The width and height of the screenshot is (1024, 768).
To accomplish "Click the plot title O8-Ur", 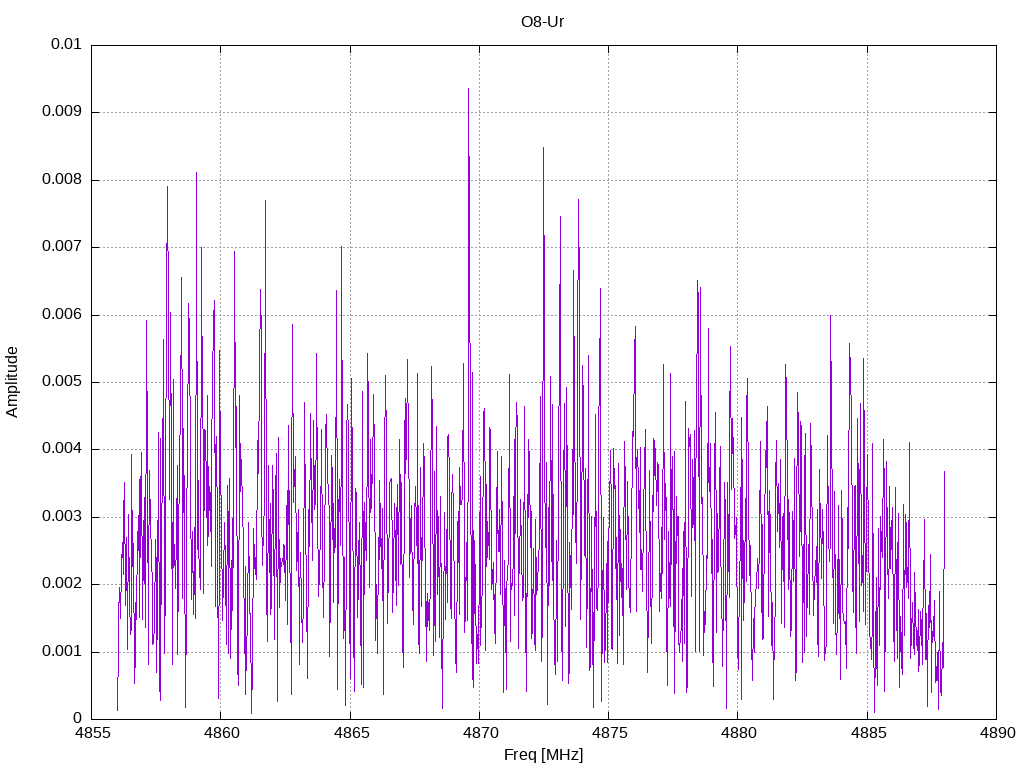I will coord(542,22).
